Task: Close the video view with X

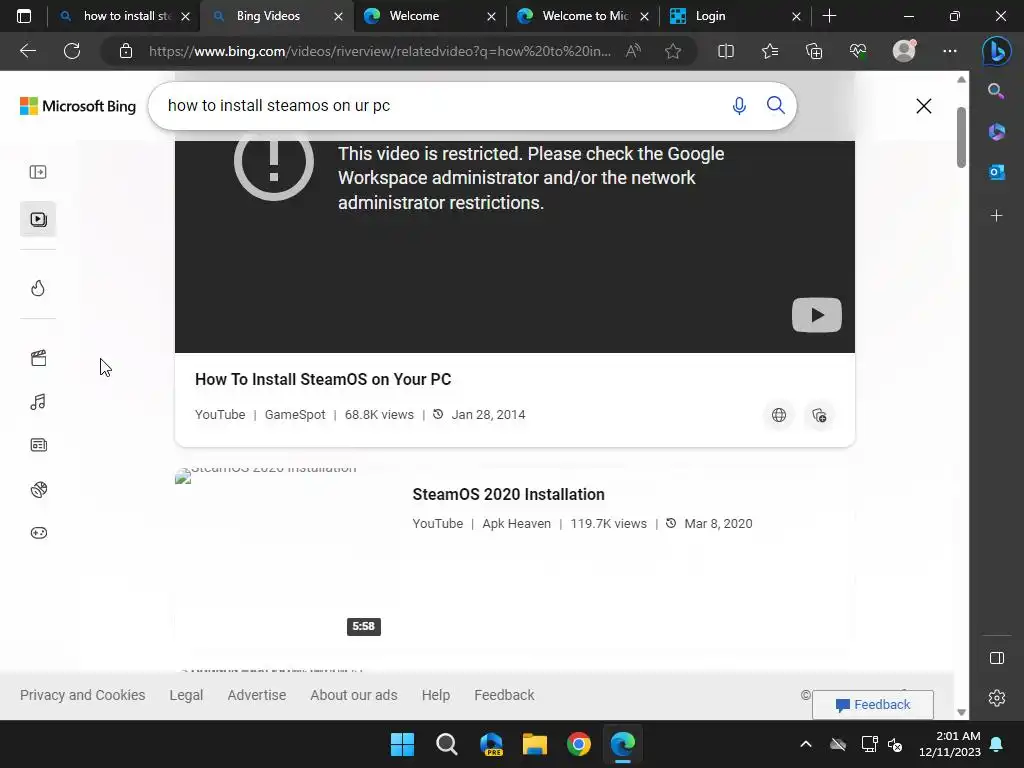Action: [x=923, y=106]
